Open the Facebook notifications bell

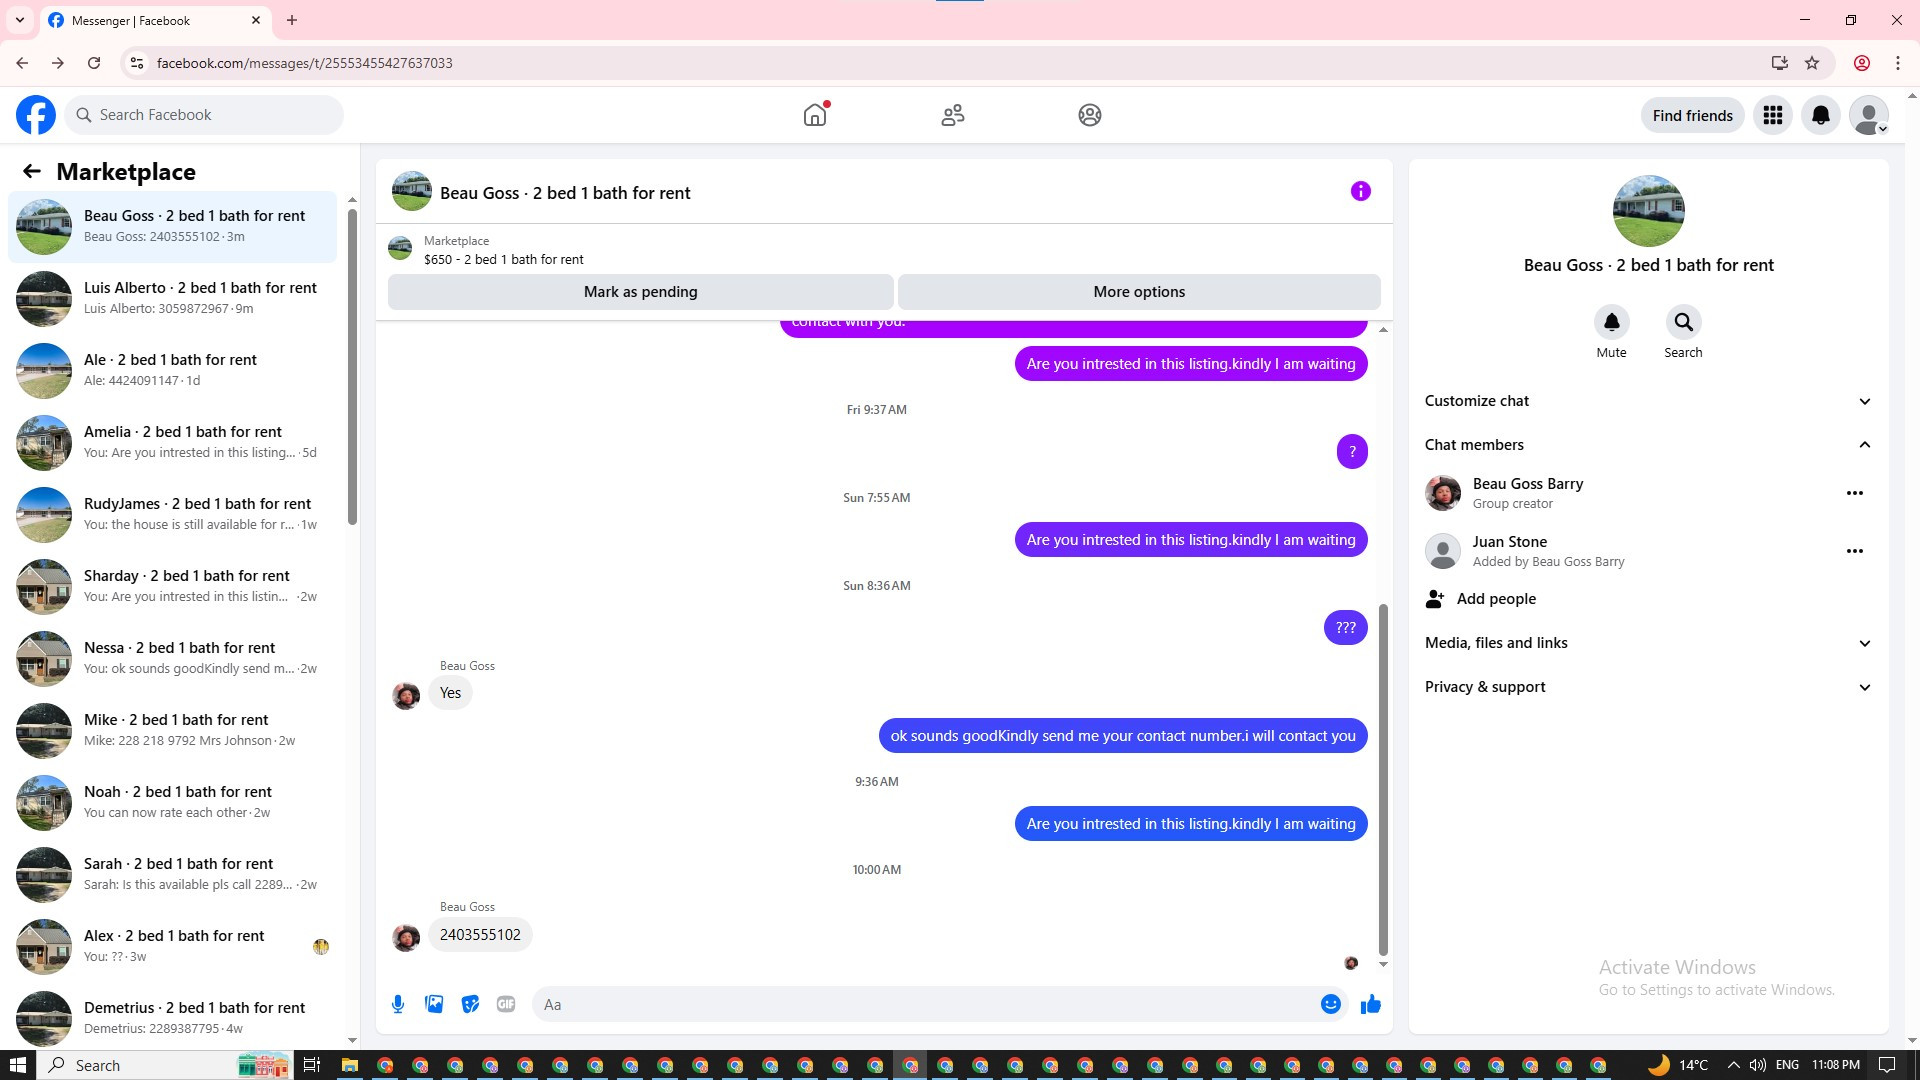(x=1820, y=115)
